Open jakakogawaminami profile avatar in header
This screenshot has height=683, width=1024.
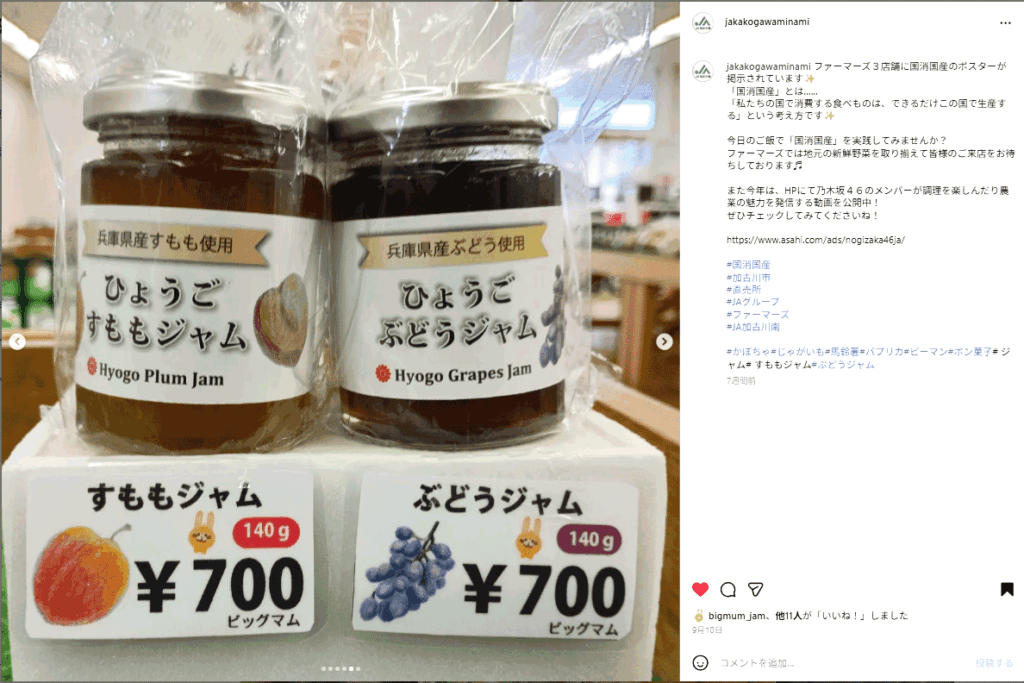coord(703,22)
